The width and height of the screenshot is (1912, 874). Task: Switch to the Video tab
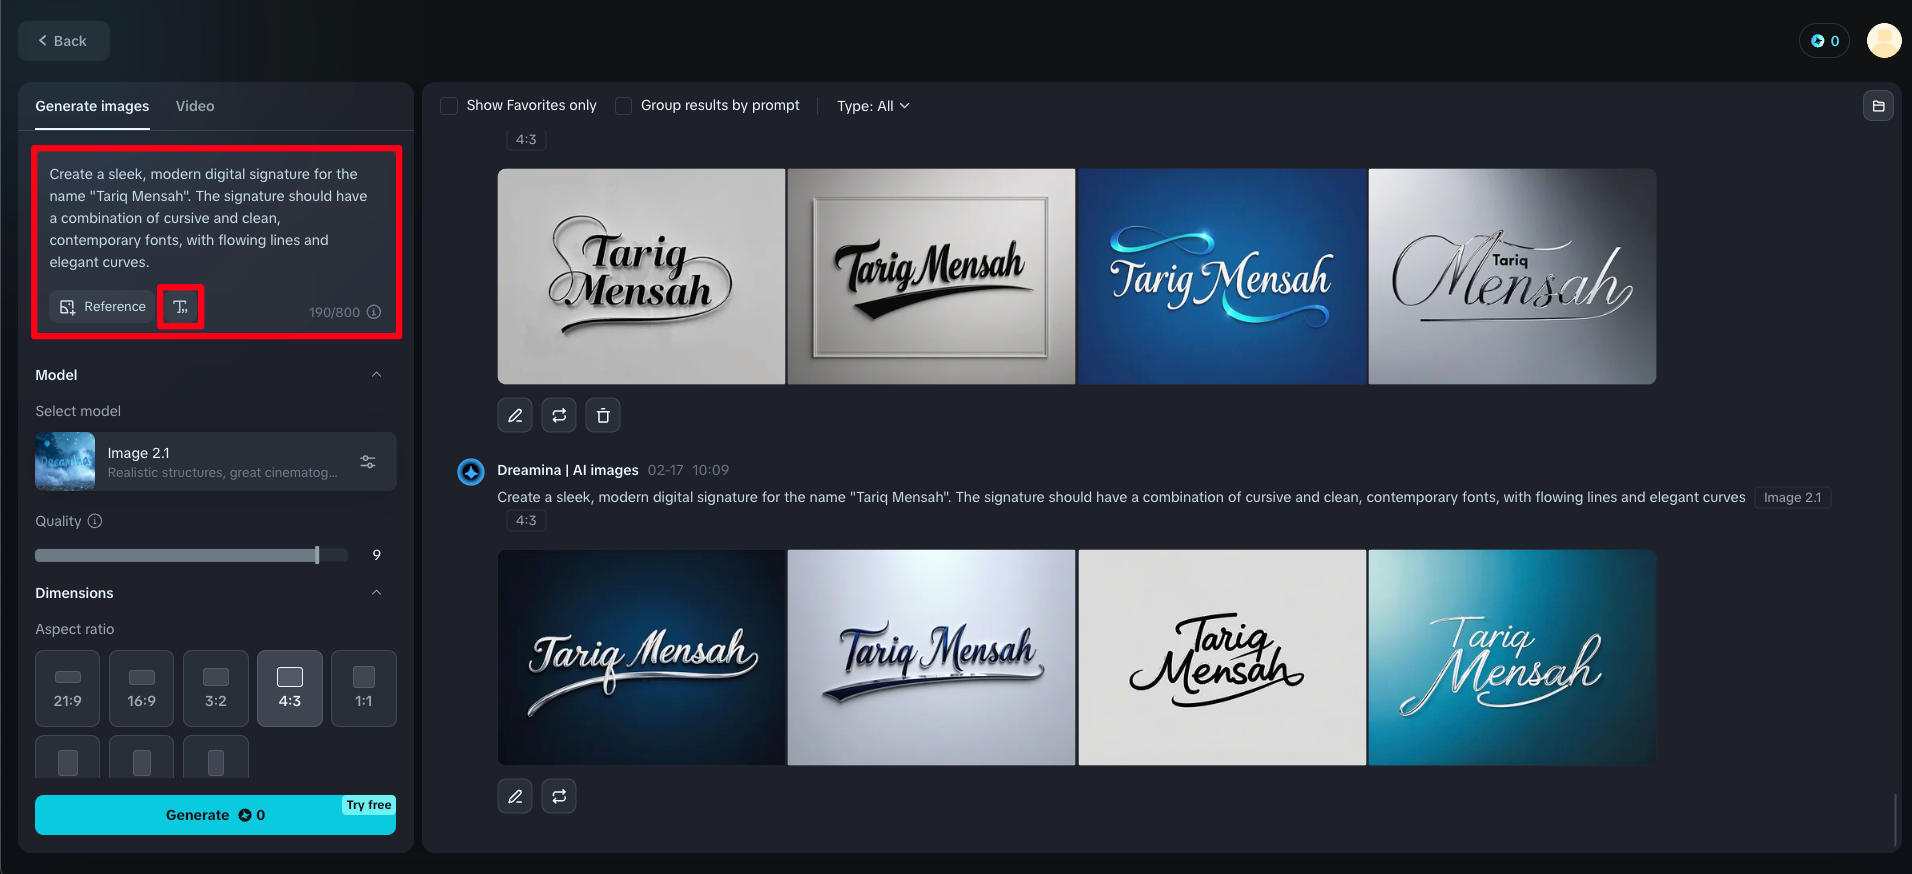(195, 106)
